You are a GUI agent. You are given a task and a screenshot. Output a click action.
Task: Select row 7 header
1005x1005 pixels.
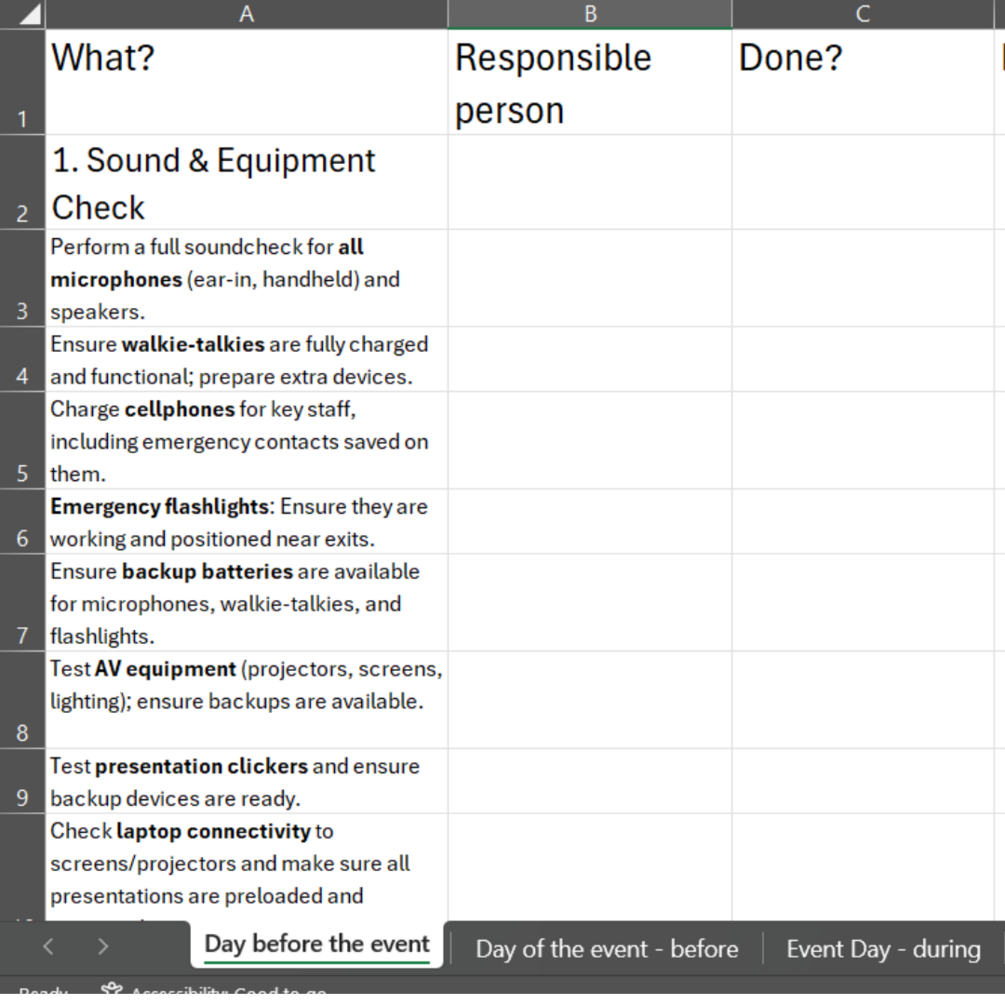click(22, 602)
